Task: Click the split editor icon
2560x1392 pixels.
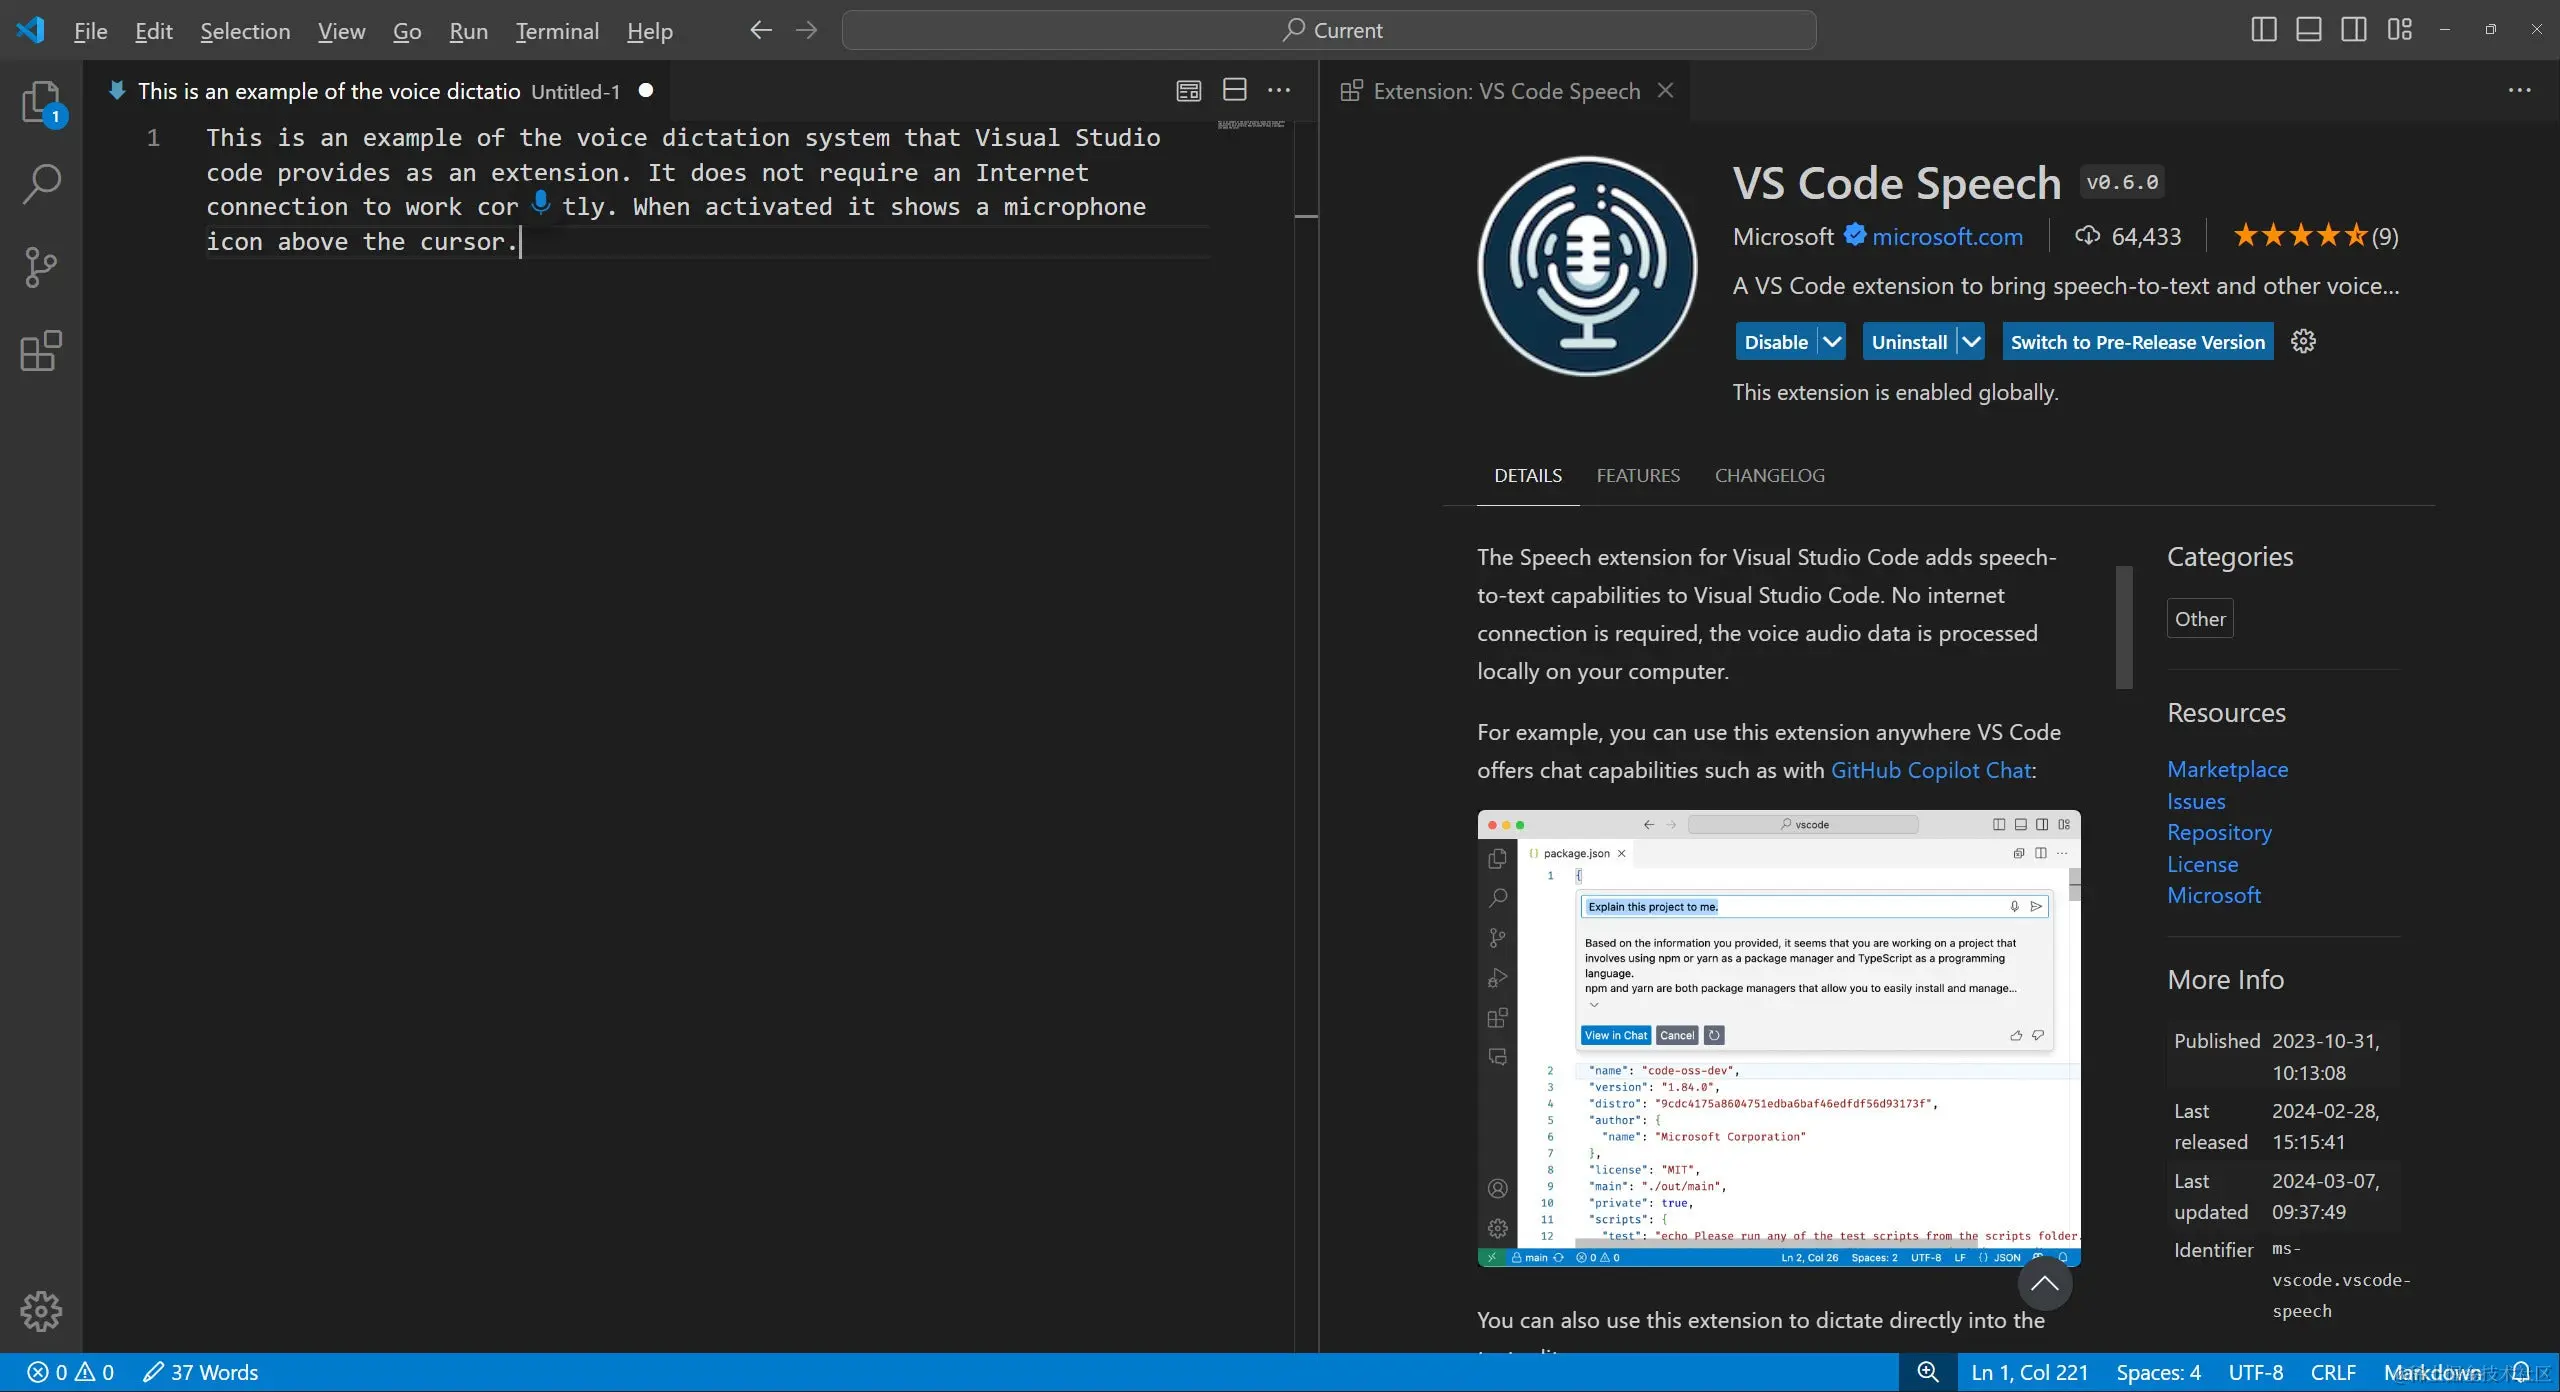Action: [1235, 90]
